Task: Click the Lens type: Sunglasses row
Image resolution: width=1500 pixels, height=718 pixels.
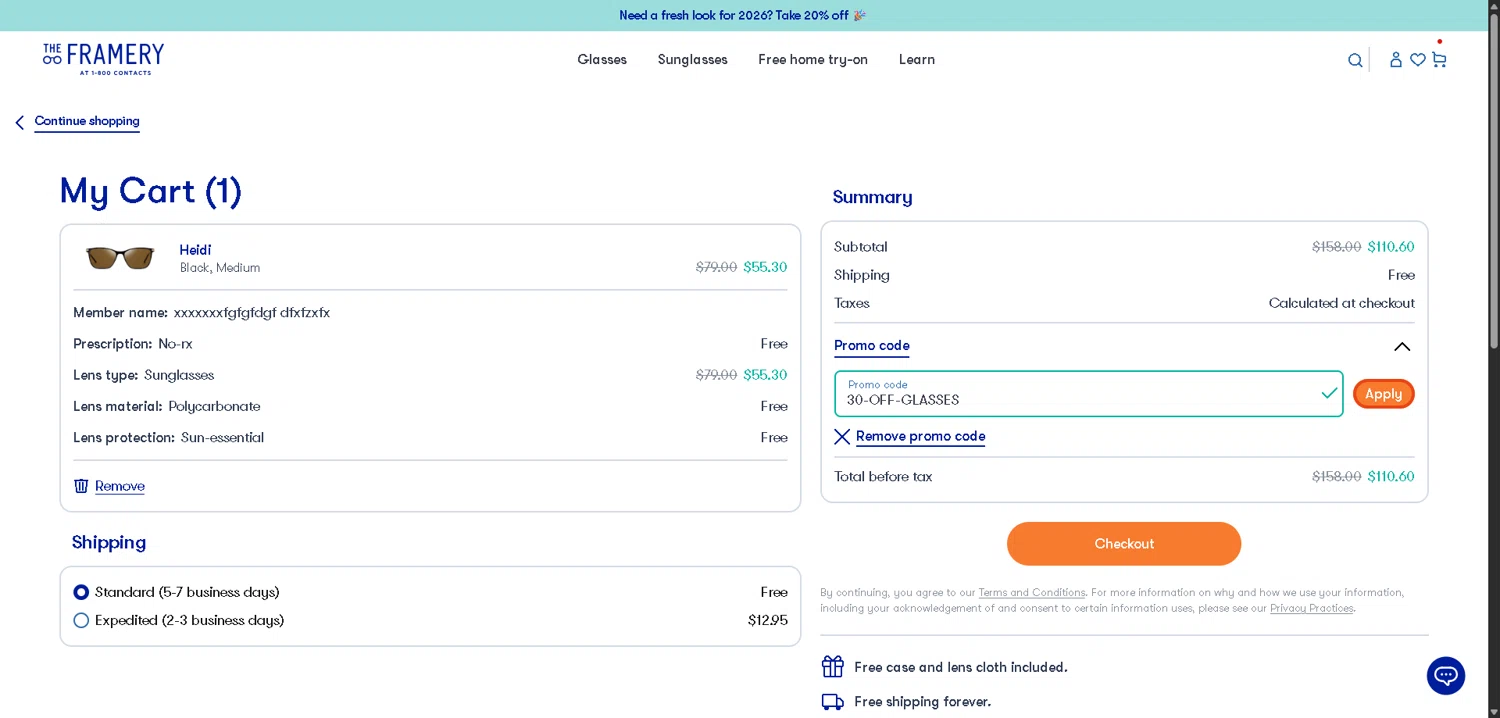Action: (x=430, y=375)
